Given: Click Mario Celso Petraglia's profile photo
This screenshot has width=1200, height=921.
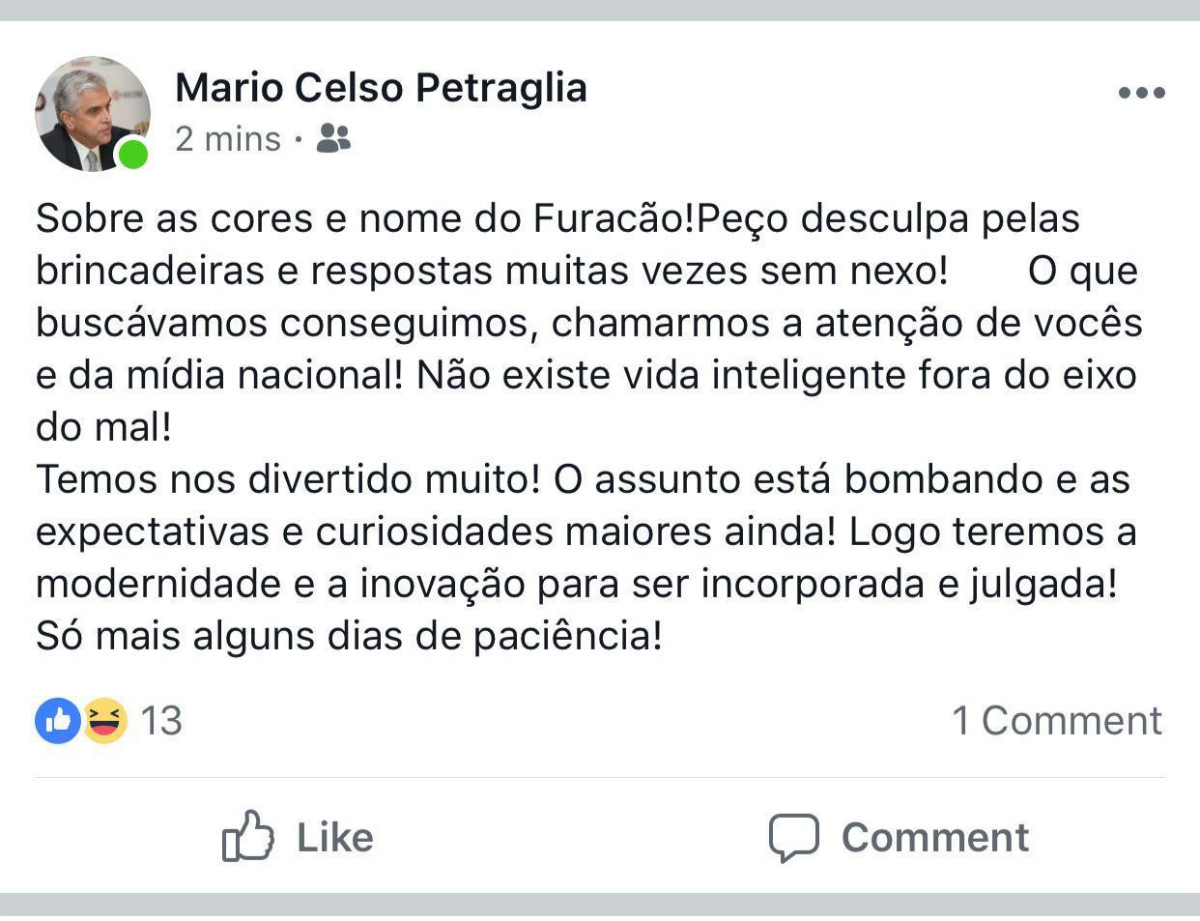Looking at the screenshot, I should click(x=91, y=112).
